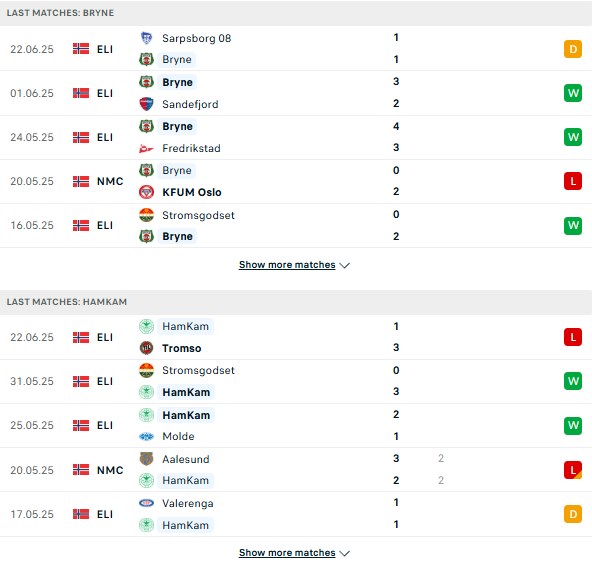
Task: Click the Sarpsborg 08 team crest icon
Action: coord(146,38)
